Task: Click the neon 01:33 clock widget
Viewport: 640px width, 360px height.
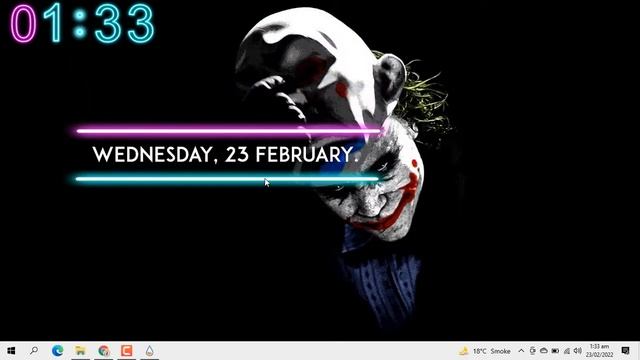Action: (82, 23)
